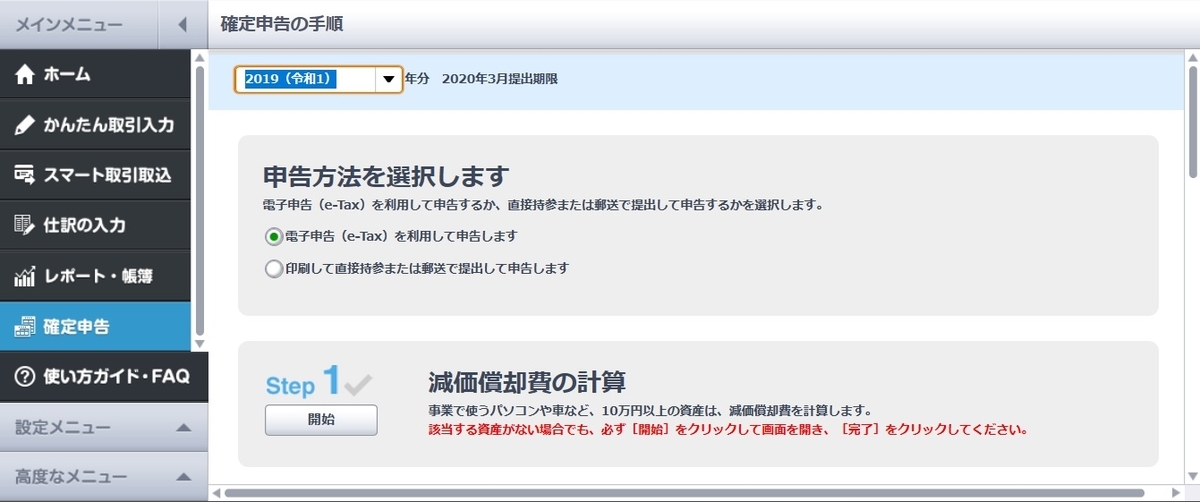1200x502 pixels.
Task: Click the pencil icon for かんたん取引入力
Action: (x=25, y=125)
